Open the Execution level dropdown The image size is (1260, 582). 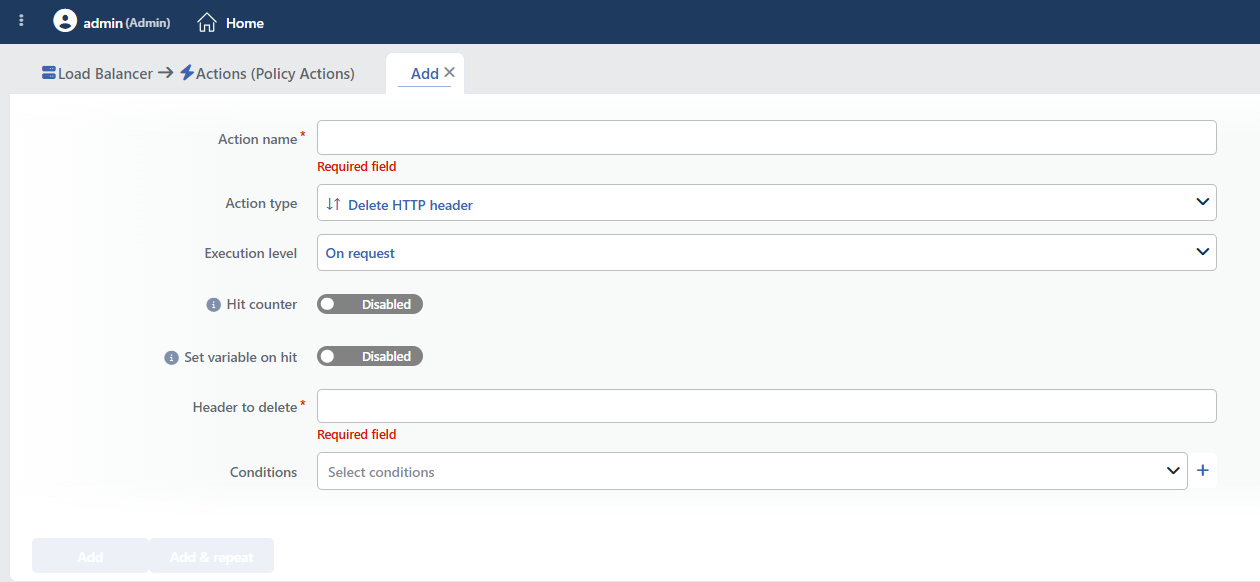point(766,253)
